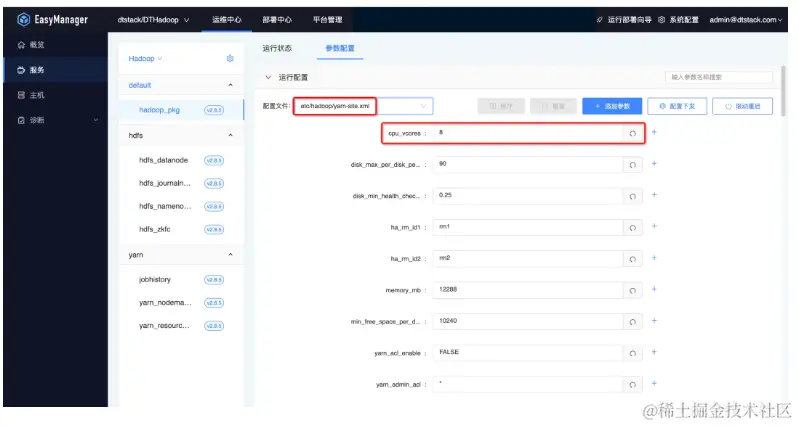Viewport: 798px width, 426px height.
Task: Click the disabled 重置 reset button
Action: pyautogui.click(x=553, y=106)
